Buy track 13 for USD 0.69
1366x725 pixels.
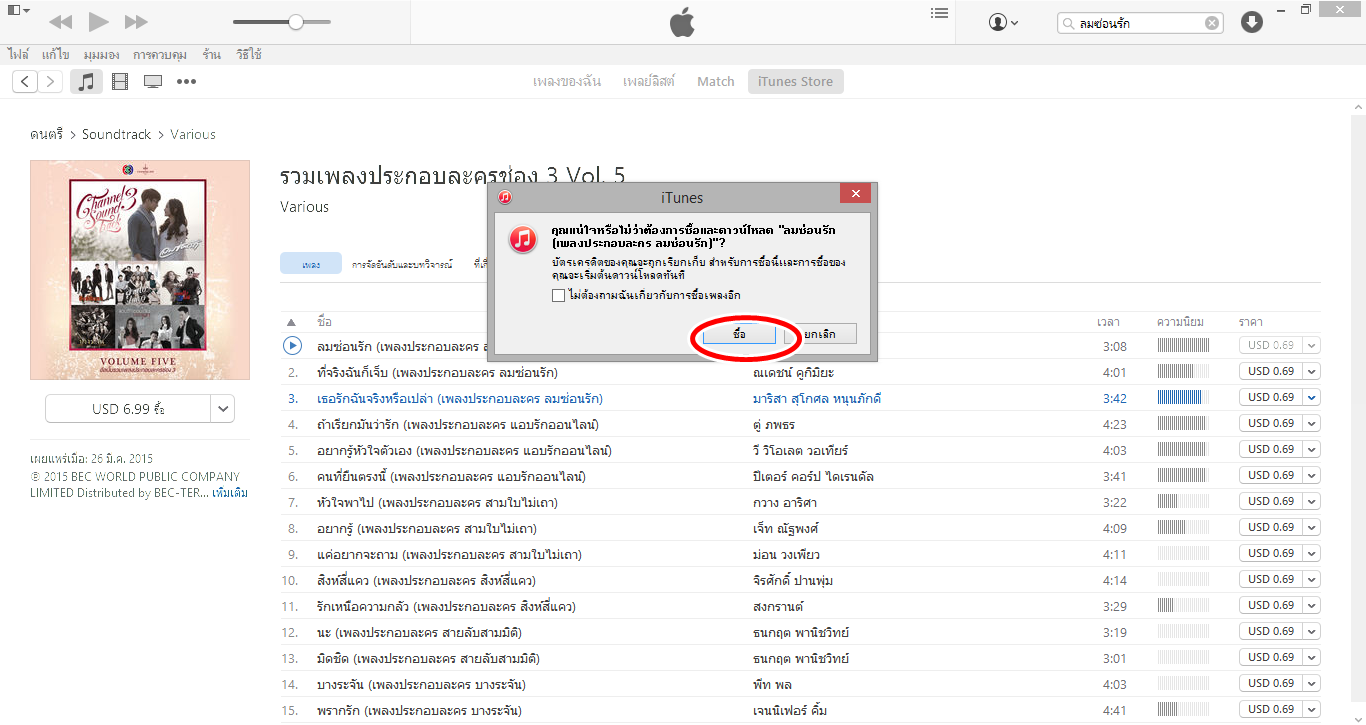tap(1270, 657)
